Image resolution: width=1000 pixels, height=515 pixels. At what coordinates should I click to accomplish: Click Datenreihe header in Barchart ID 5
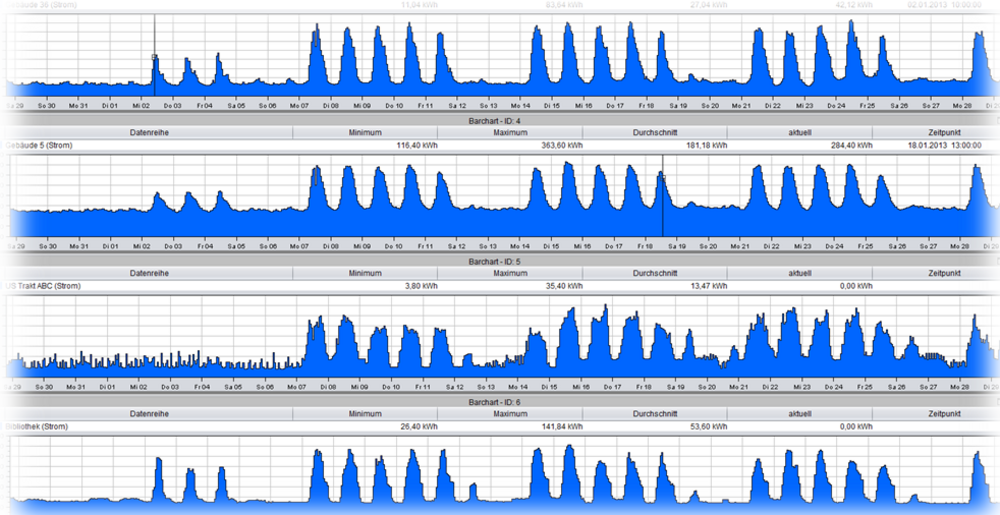148,273
